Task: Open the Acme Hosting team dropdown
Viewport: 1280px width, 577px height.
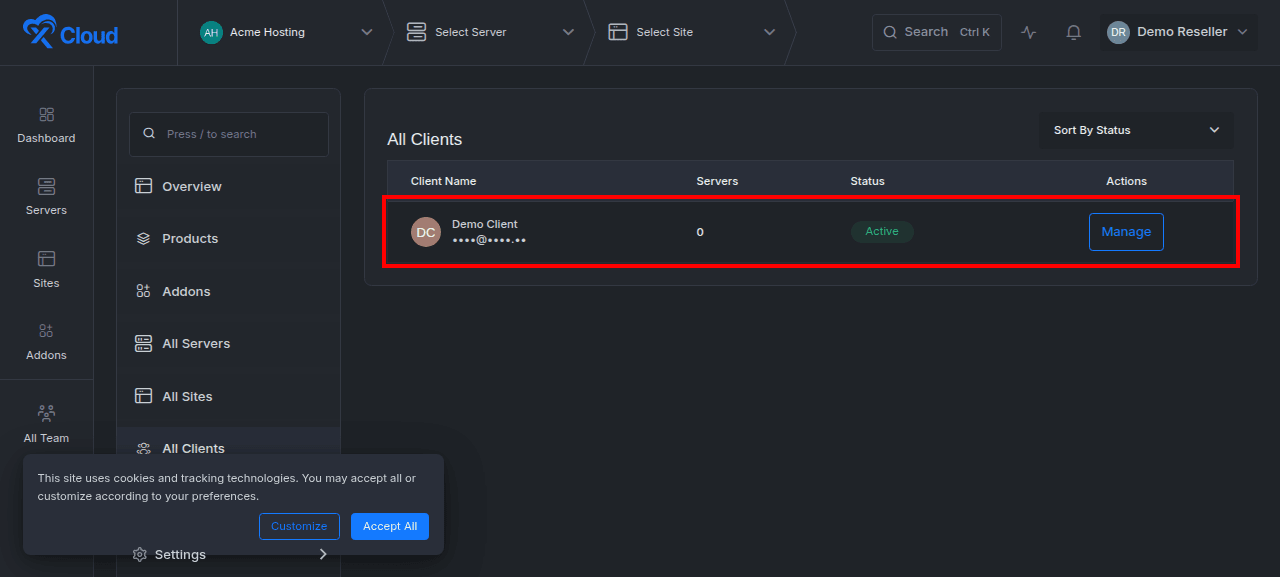Action: (285, 32)
